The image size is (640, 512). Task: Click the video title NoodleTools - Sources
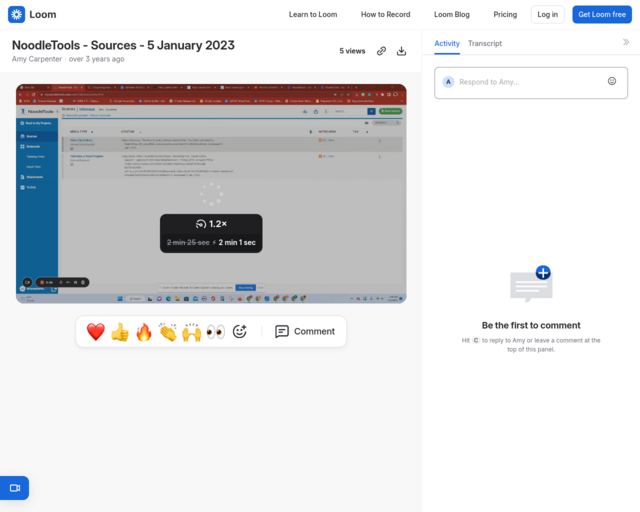point(123,45)
